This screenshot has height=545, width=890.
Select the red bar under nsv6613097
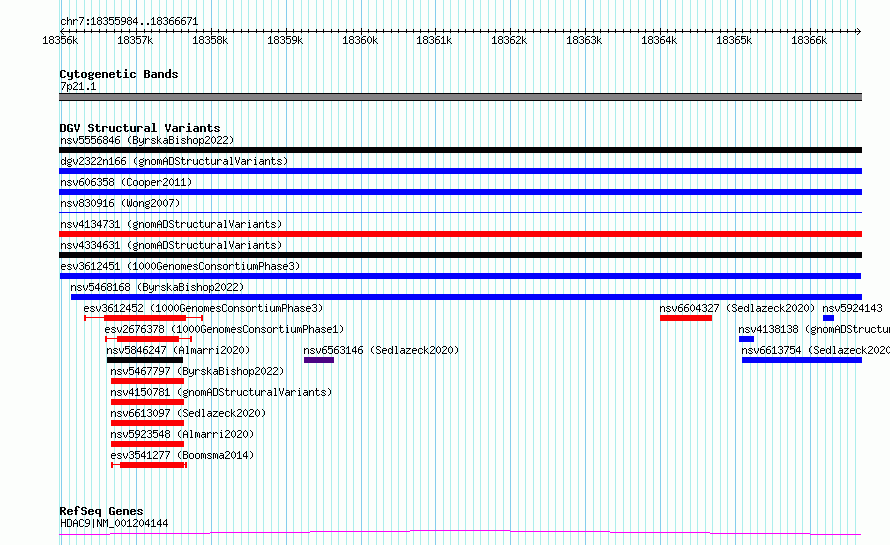click(x=148, y=423)
